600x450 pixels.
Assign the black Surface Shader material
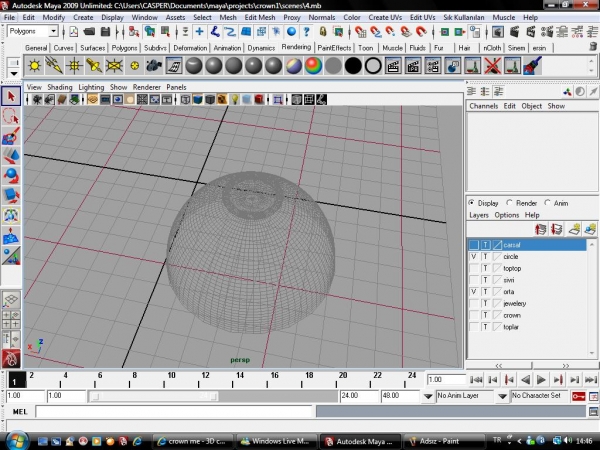click(353, 66)
